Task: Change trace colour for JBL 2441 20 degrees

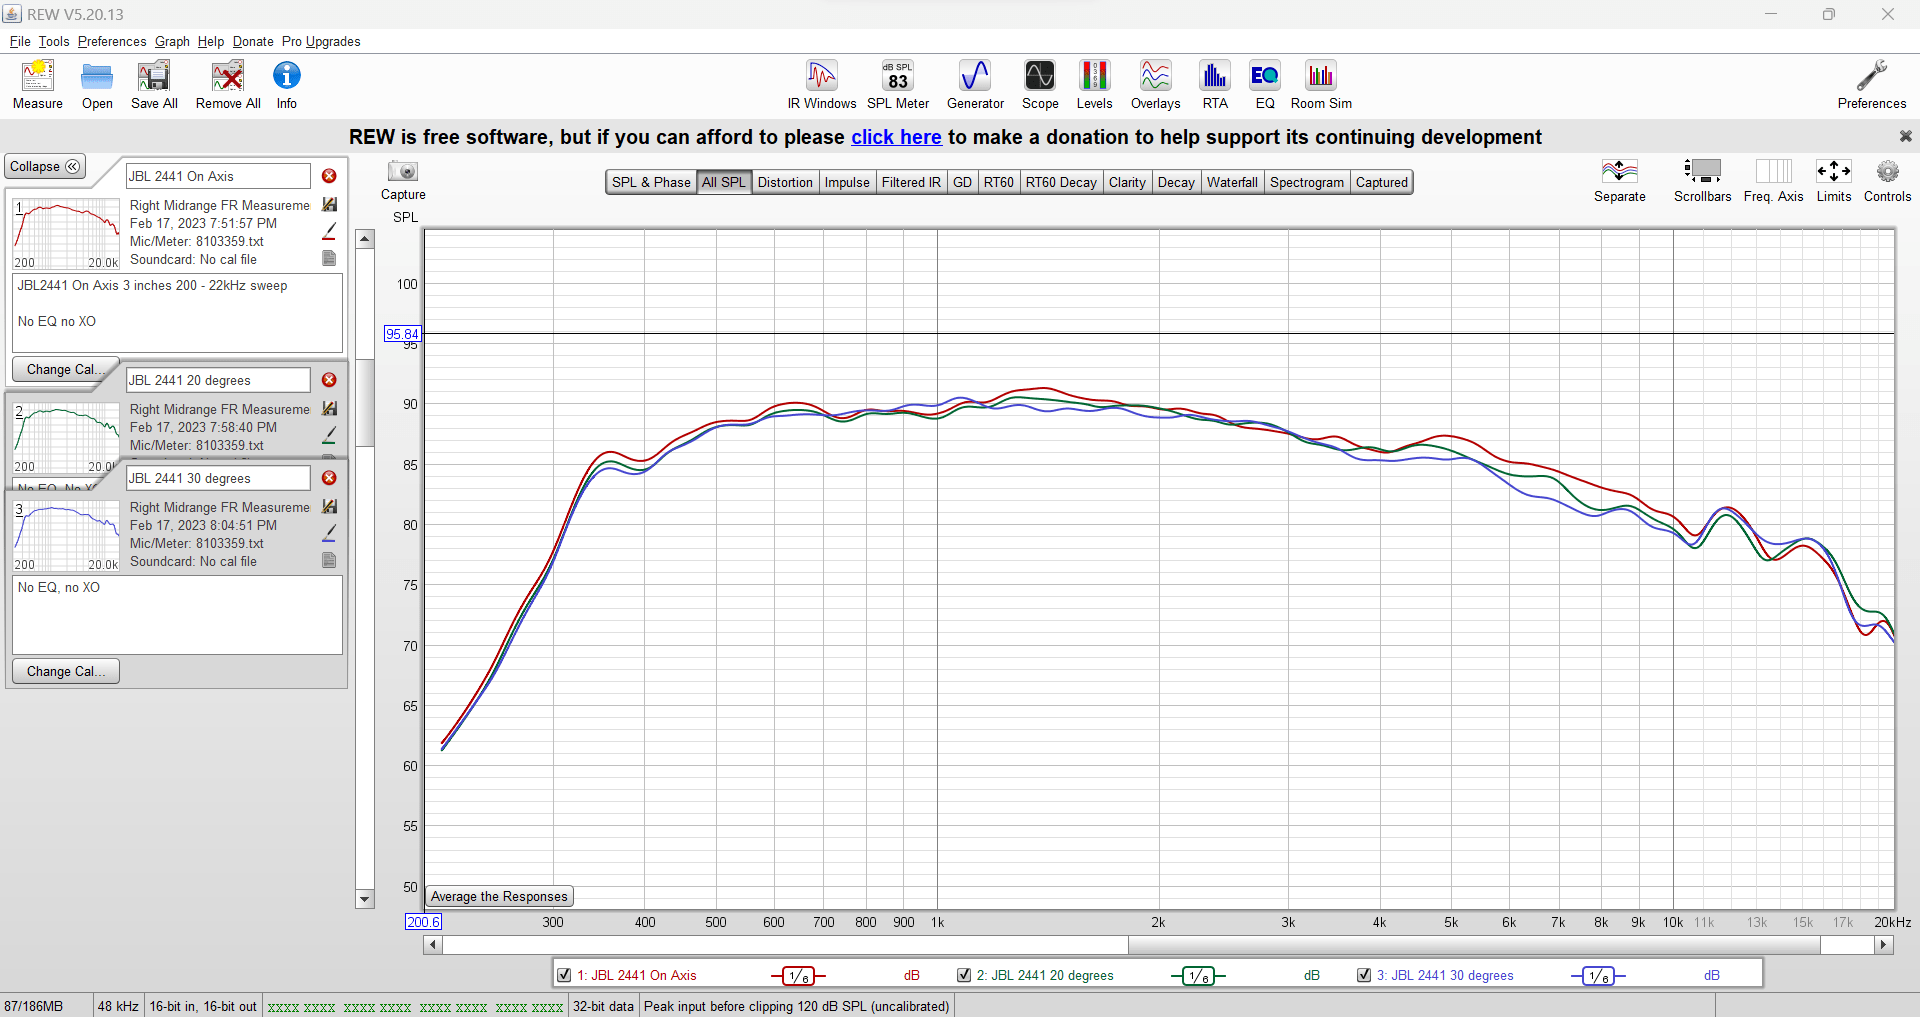Action: pyautogui.click(x=329, y=436)
